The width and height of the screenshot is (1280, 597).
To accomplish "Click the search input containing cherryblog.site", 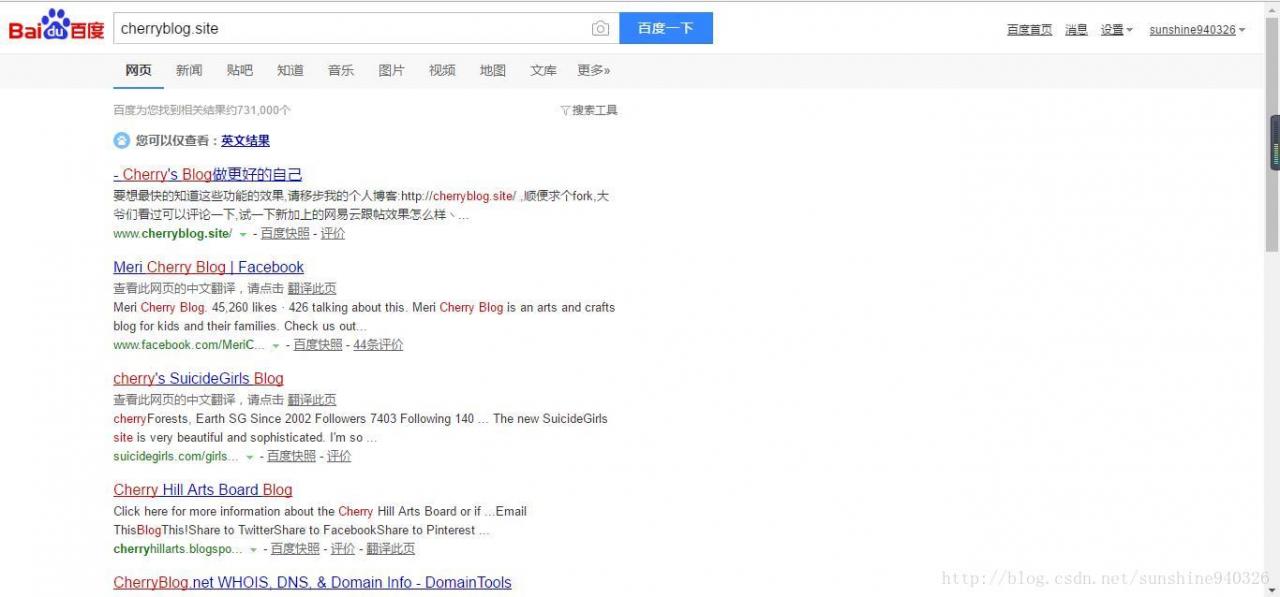I will pyautogui.click(x=350, y=28).
